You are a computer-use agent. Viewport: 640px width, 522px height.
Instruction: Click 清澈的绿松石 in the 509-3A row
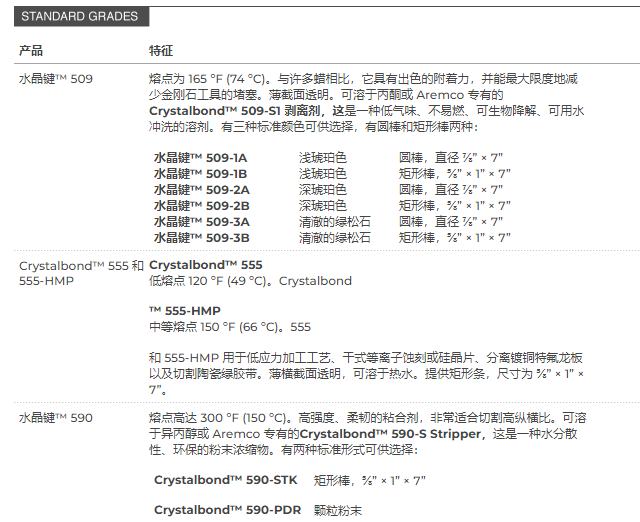point(335,222)
